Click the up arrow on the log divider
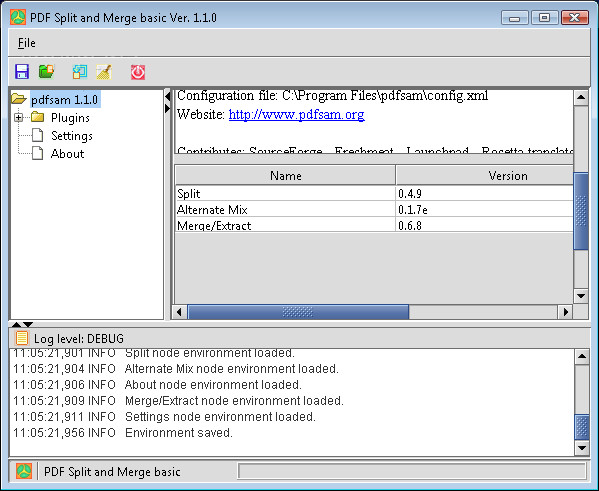The height and width of the screenshot is (491, 599). pos(16,324)
